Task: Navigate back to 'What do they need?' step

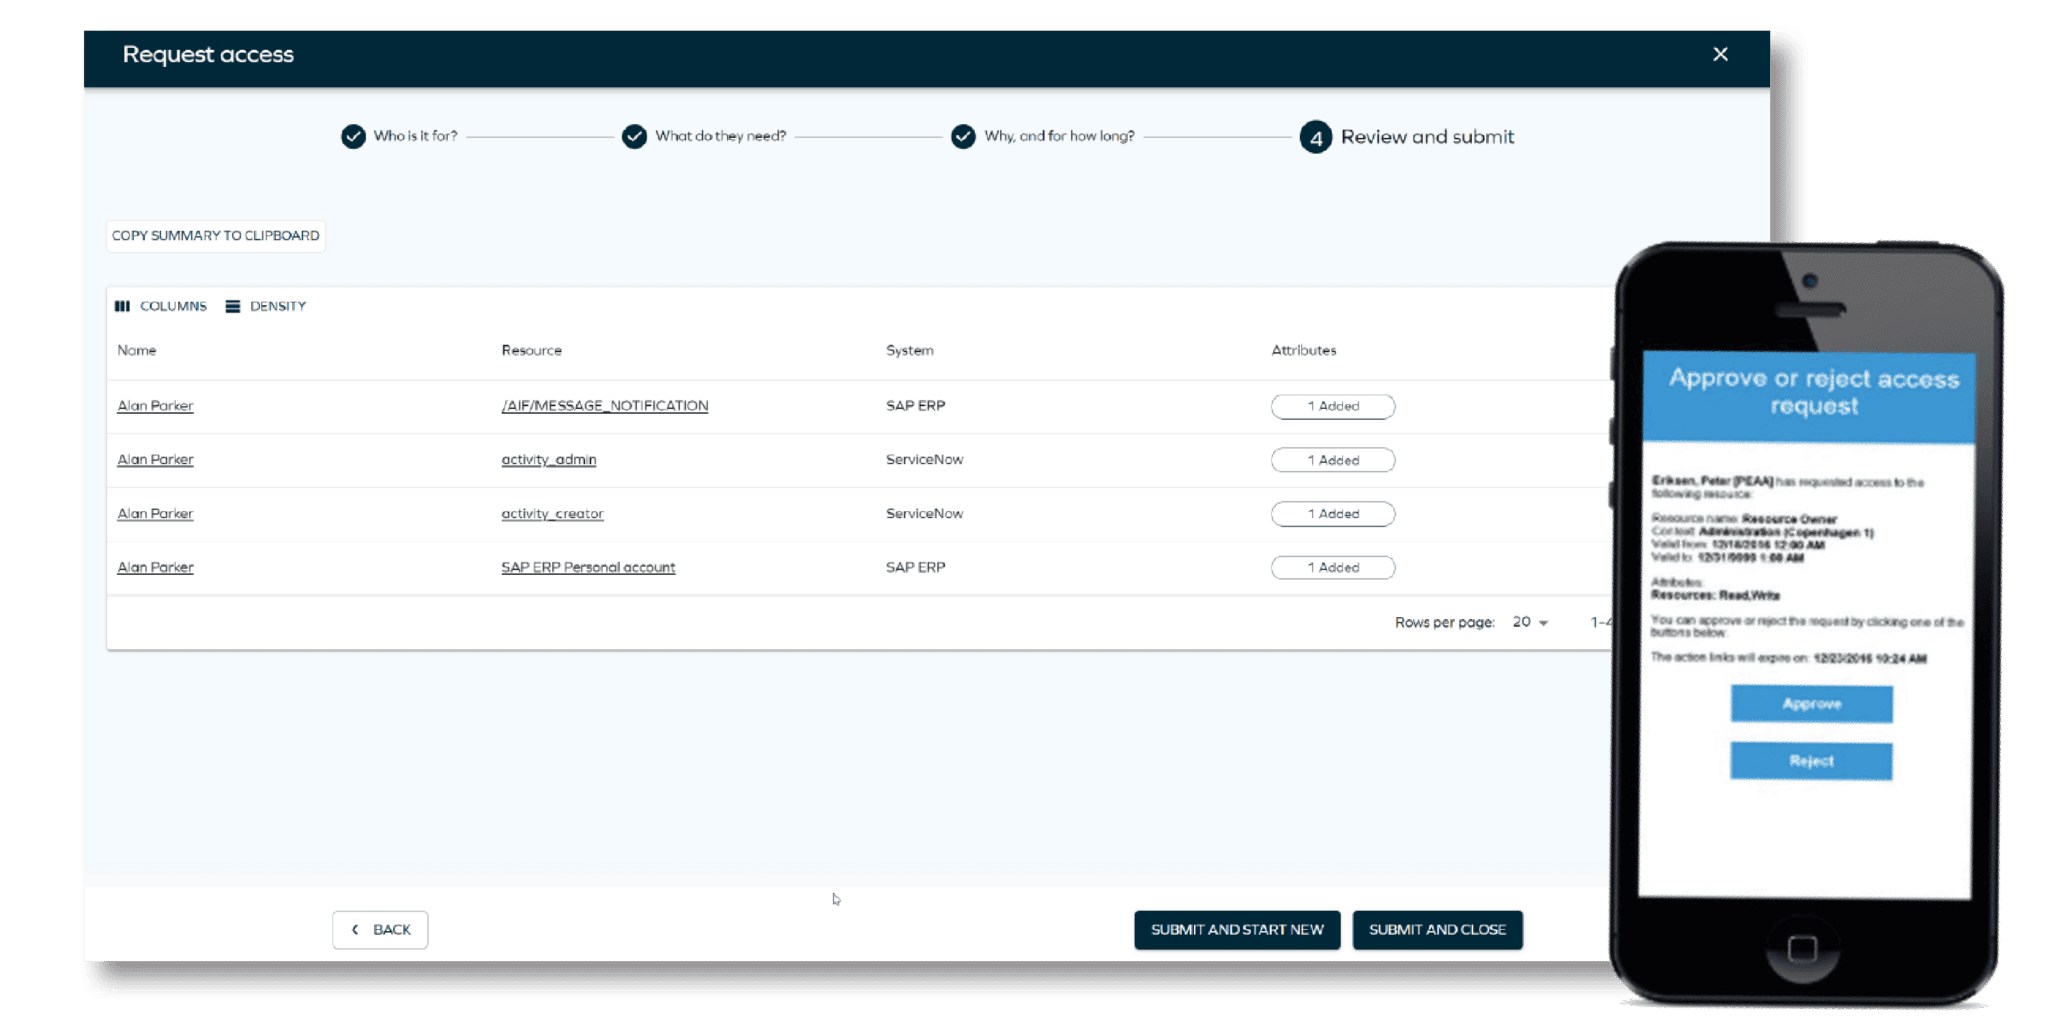Action: tap(722, 136)
